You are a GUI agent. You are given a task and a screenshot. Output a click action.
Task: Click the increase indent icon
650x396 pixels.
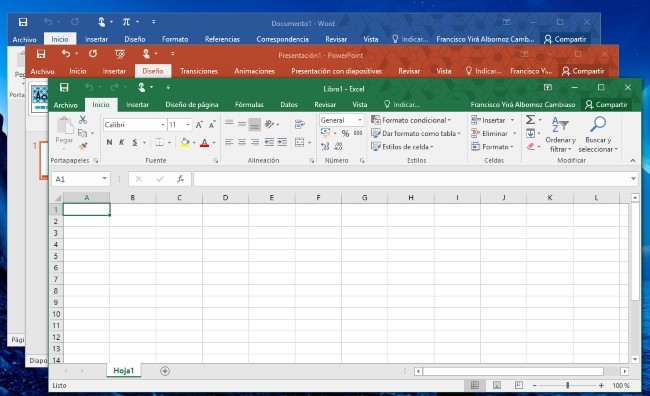click(x=282, y=143)
